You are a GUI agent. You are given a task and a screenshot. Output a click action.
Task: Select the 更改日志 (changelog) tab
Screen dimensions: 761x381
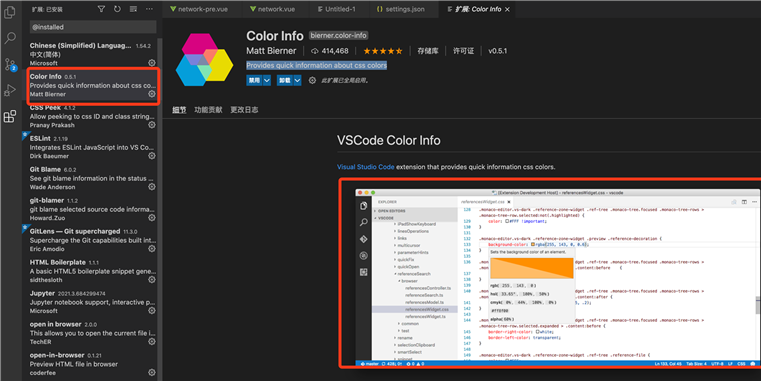pos(244,110)
